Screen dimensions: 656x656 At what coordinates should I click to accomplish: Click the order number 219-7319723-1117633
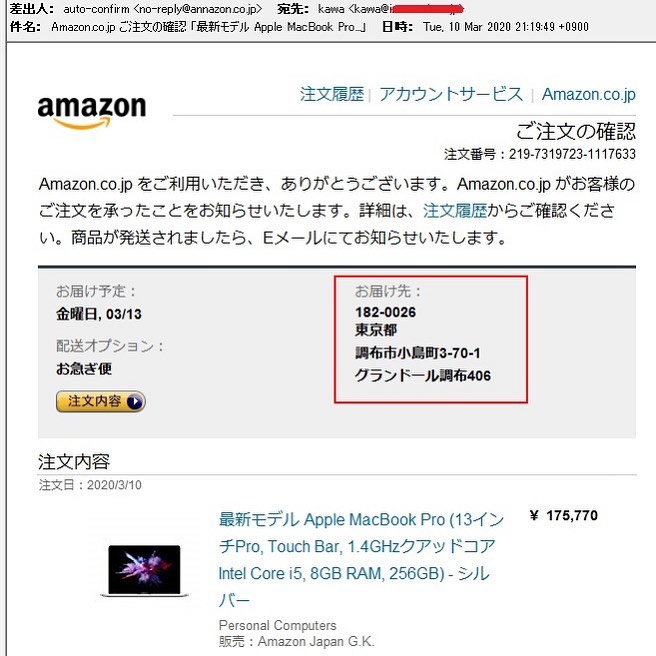(572, 154)
